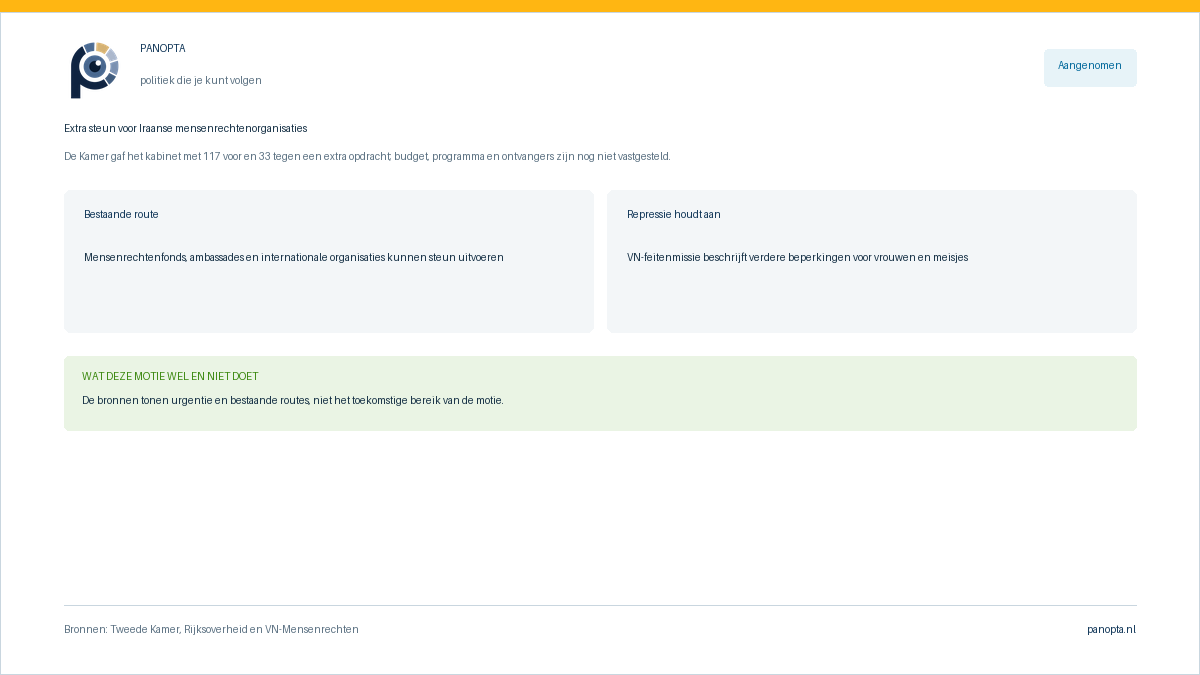Click the Panopta eye logo
This screenshot has width=1200, height=675.
click(x=95, y=70)
